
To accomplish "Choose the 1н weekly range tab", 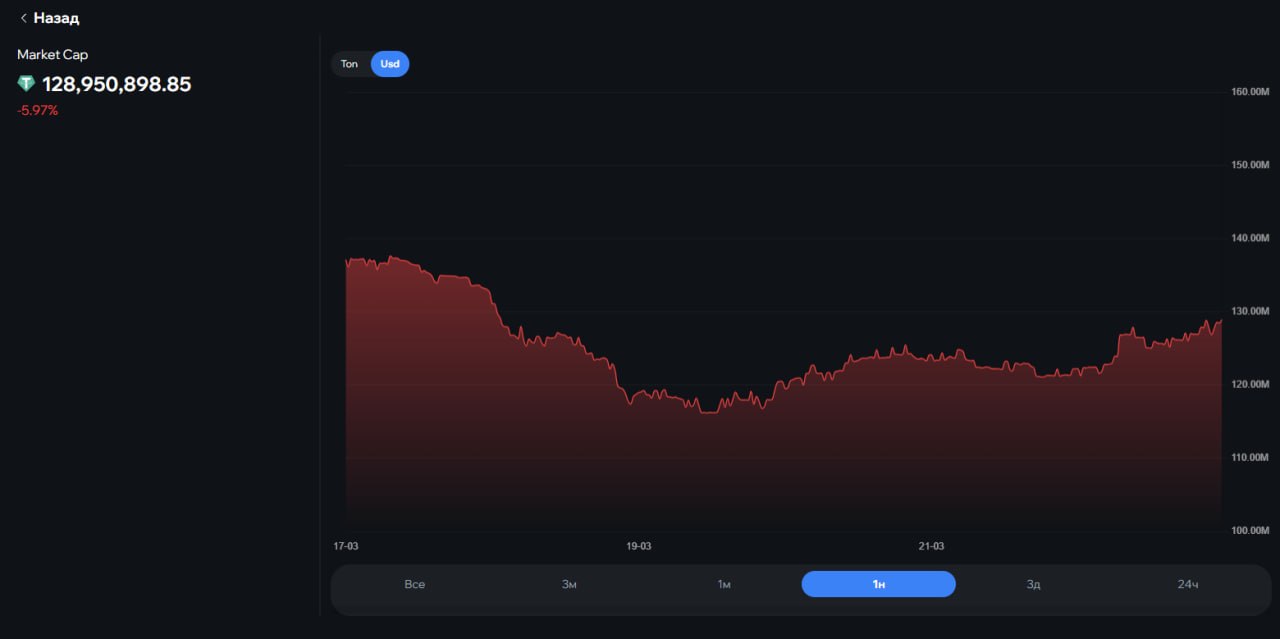I will [878, 584].
